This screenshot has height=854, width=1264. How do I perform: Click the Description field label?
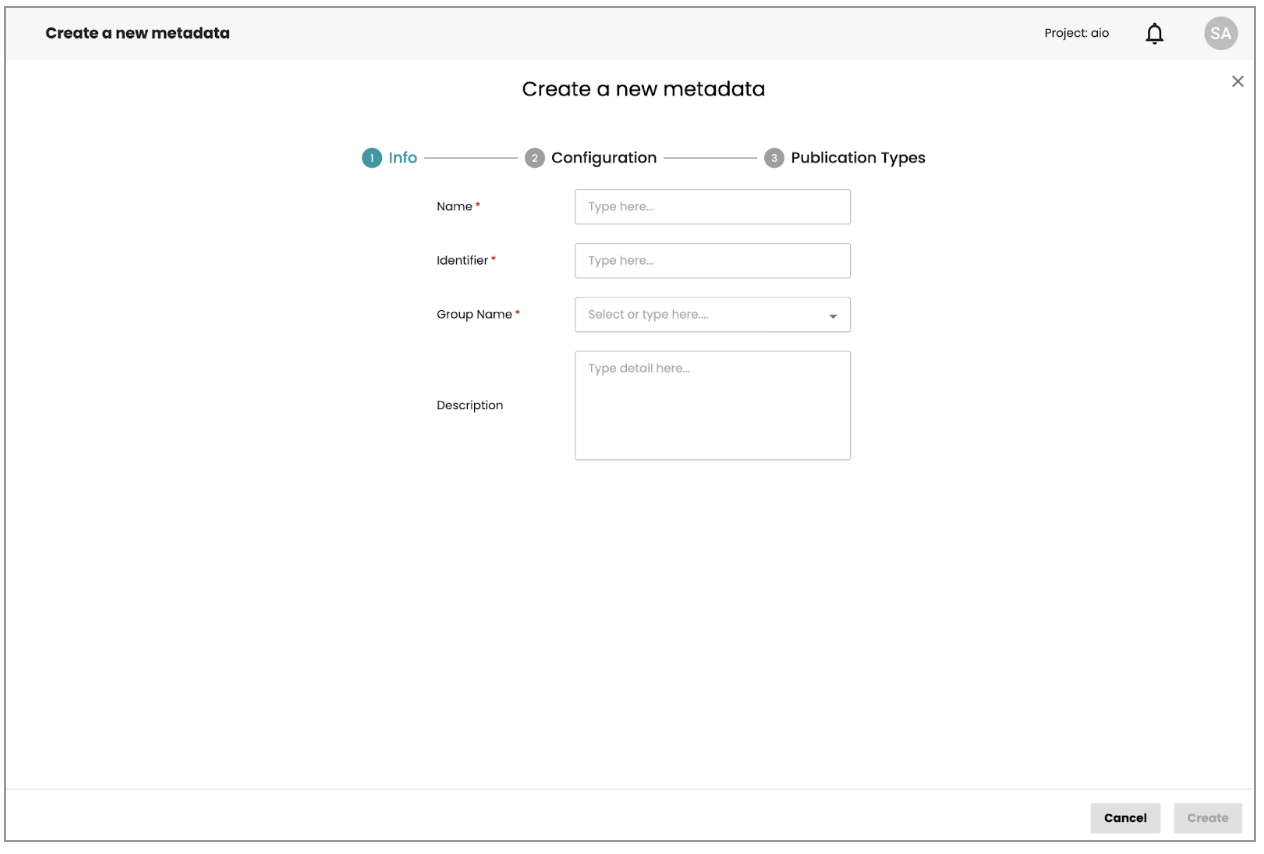470,405
